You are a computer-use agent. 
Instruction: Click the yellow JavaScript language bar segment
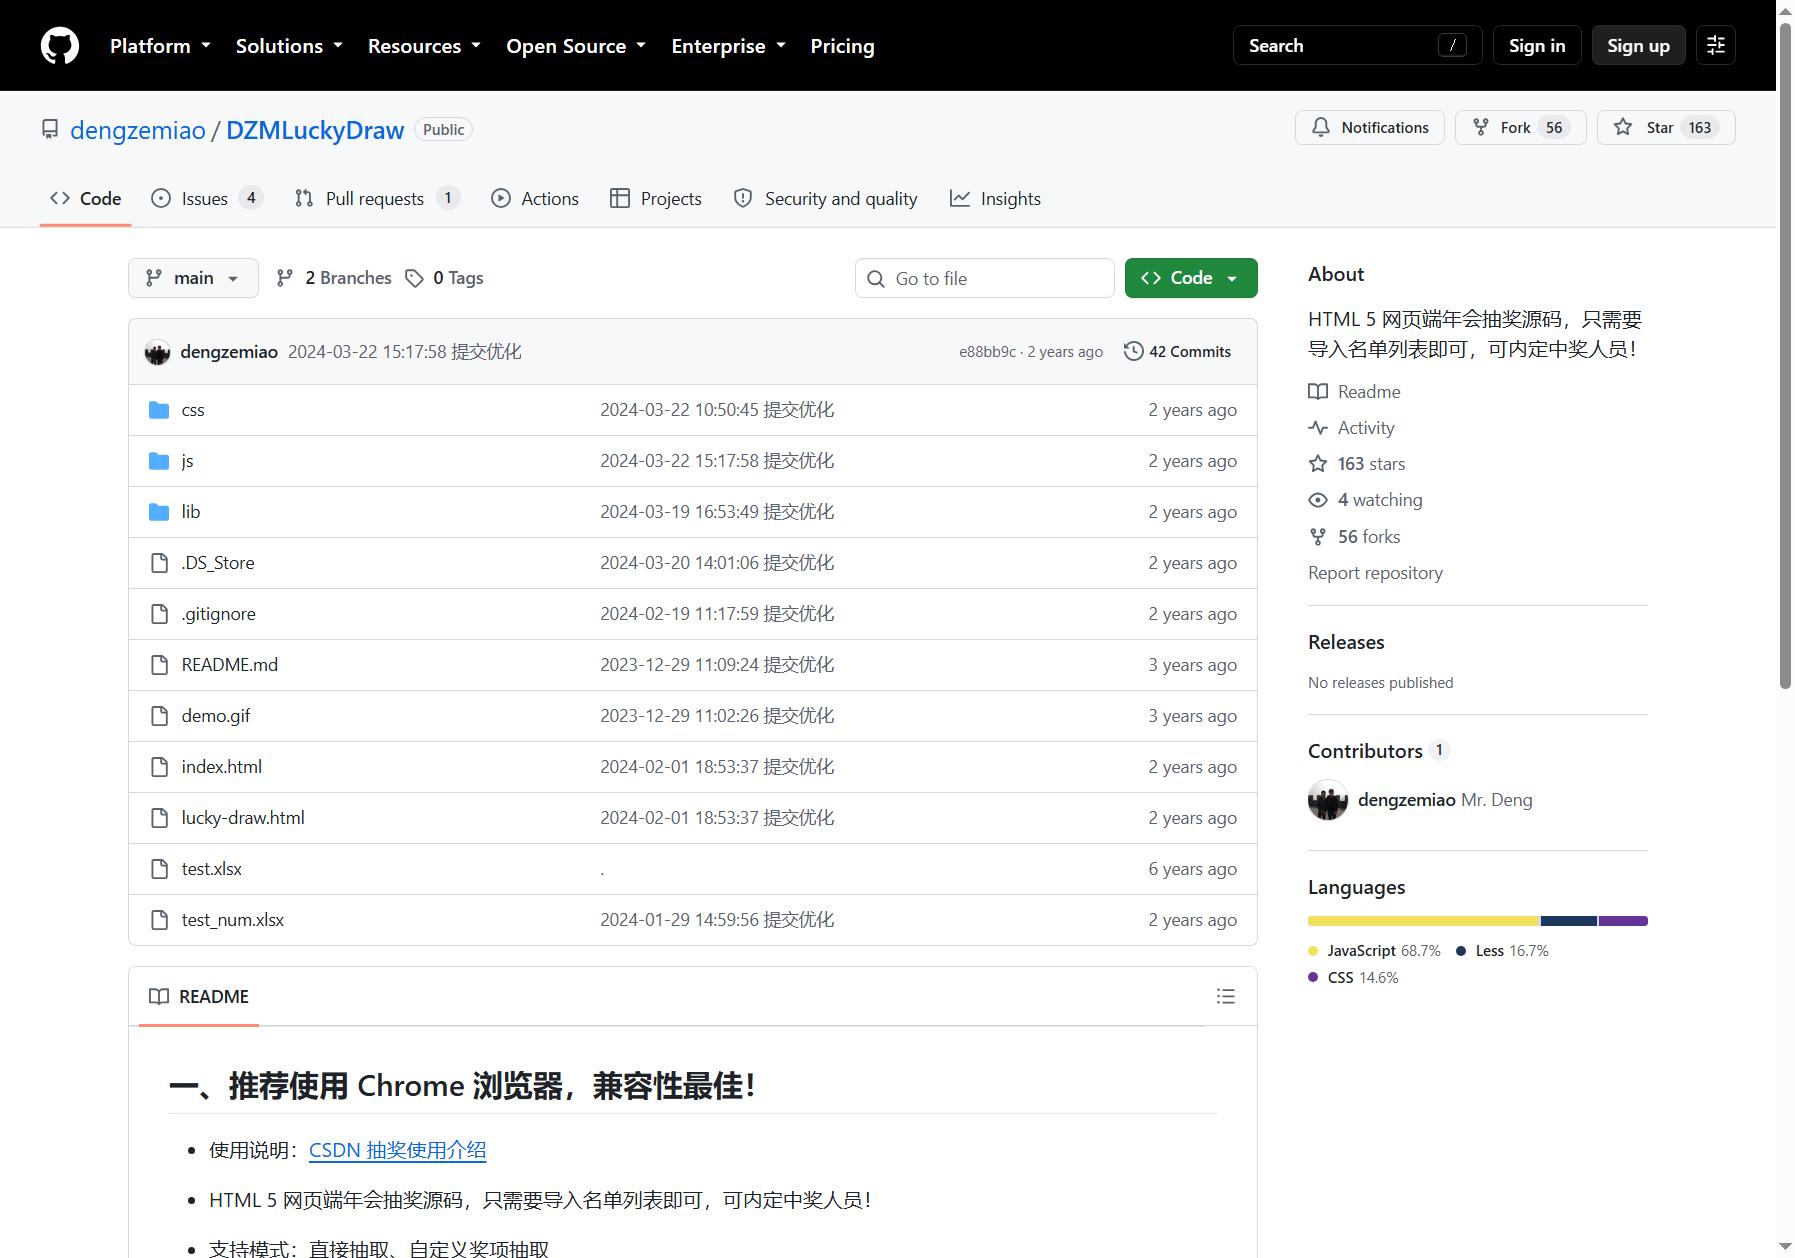(x=1424, y=921)
